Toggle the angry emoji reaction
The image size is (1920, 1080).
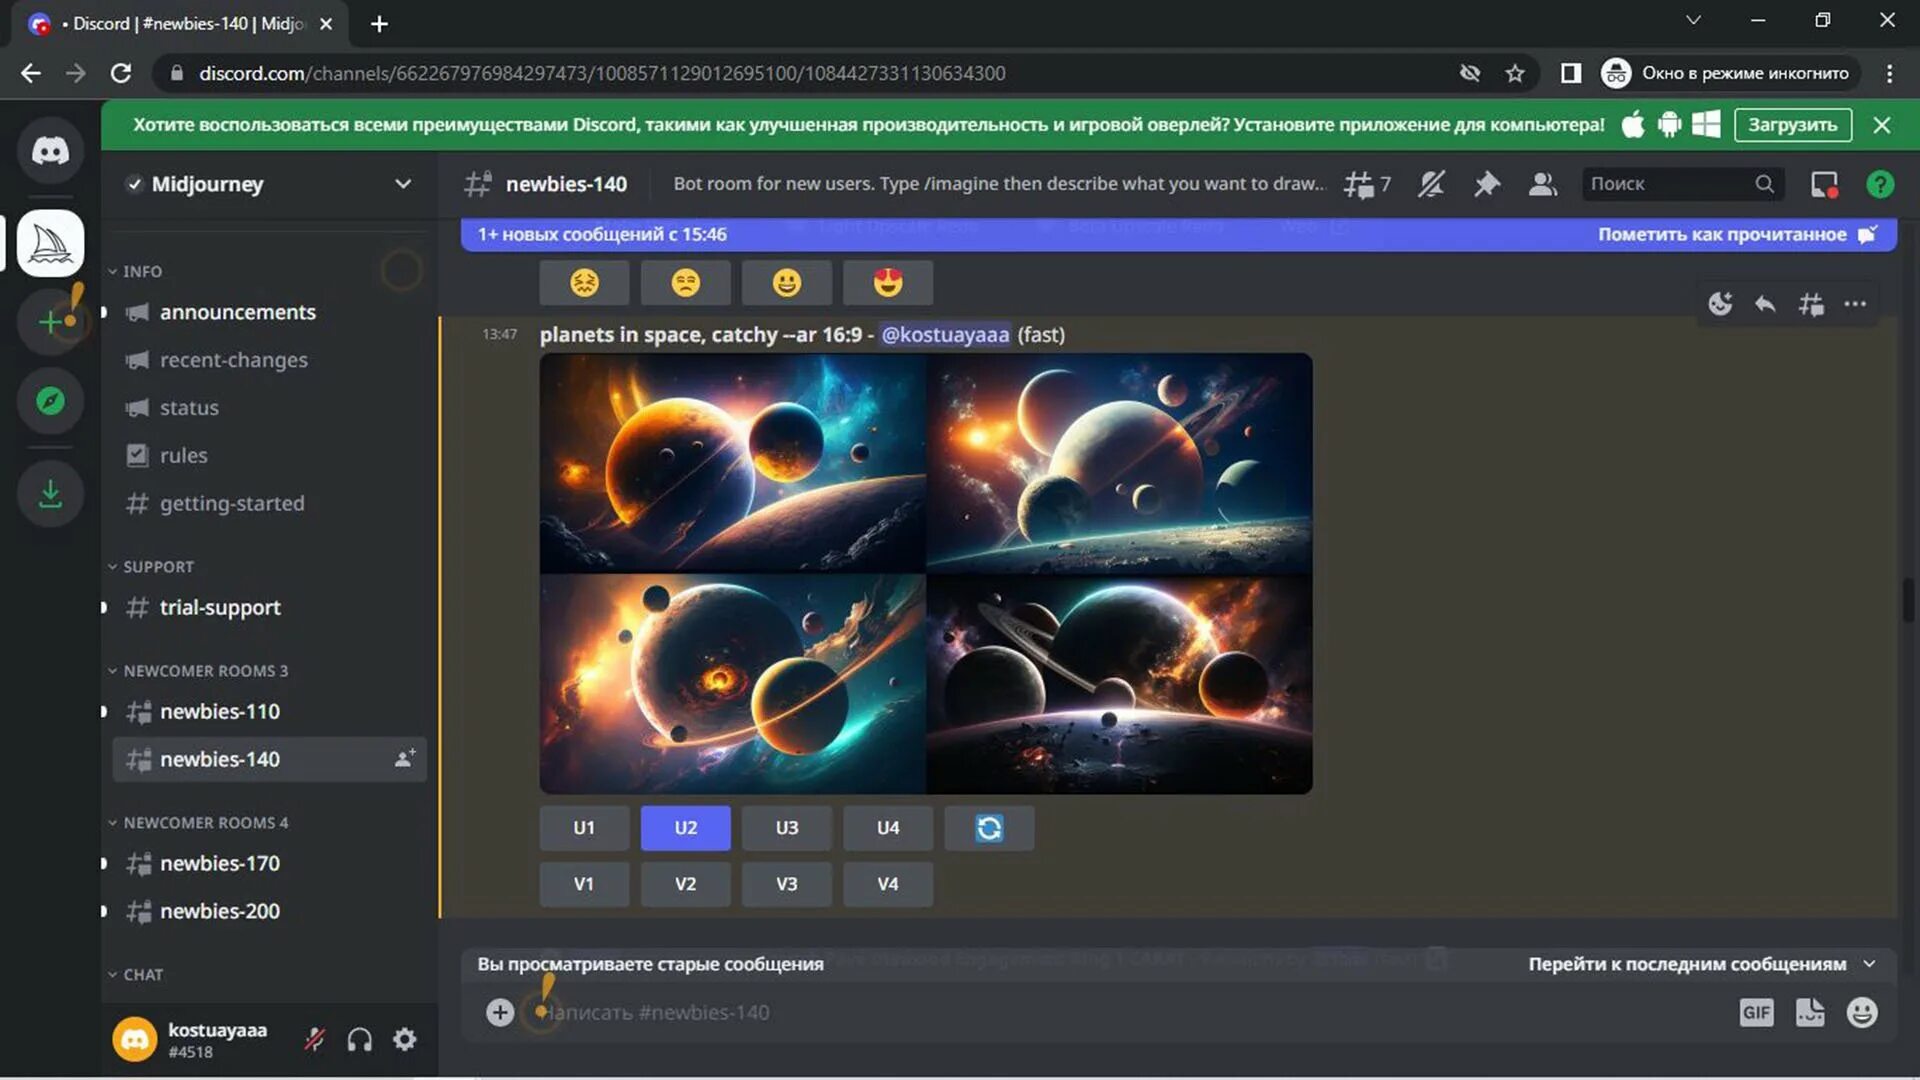click(x=584, y=282)
